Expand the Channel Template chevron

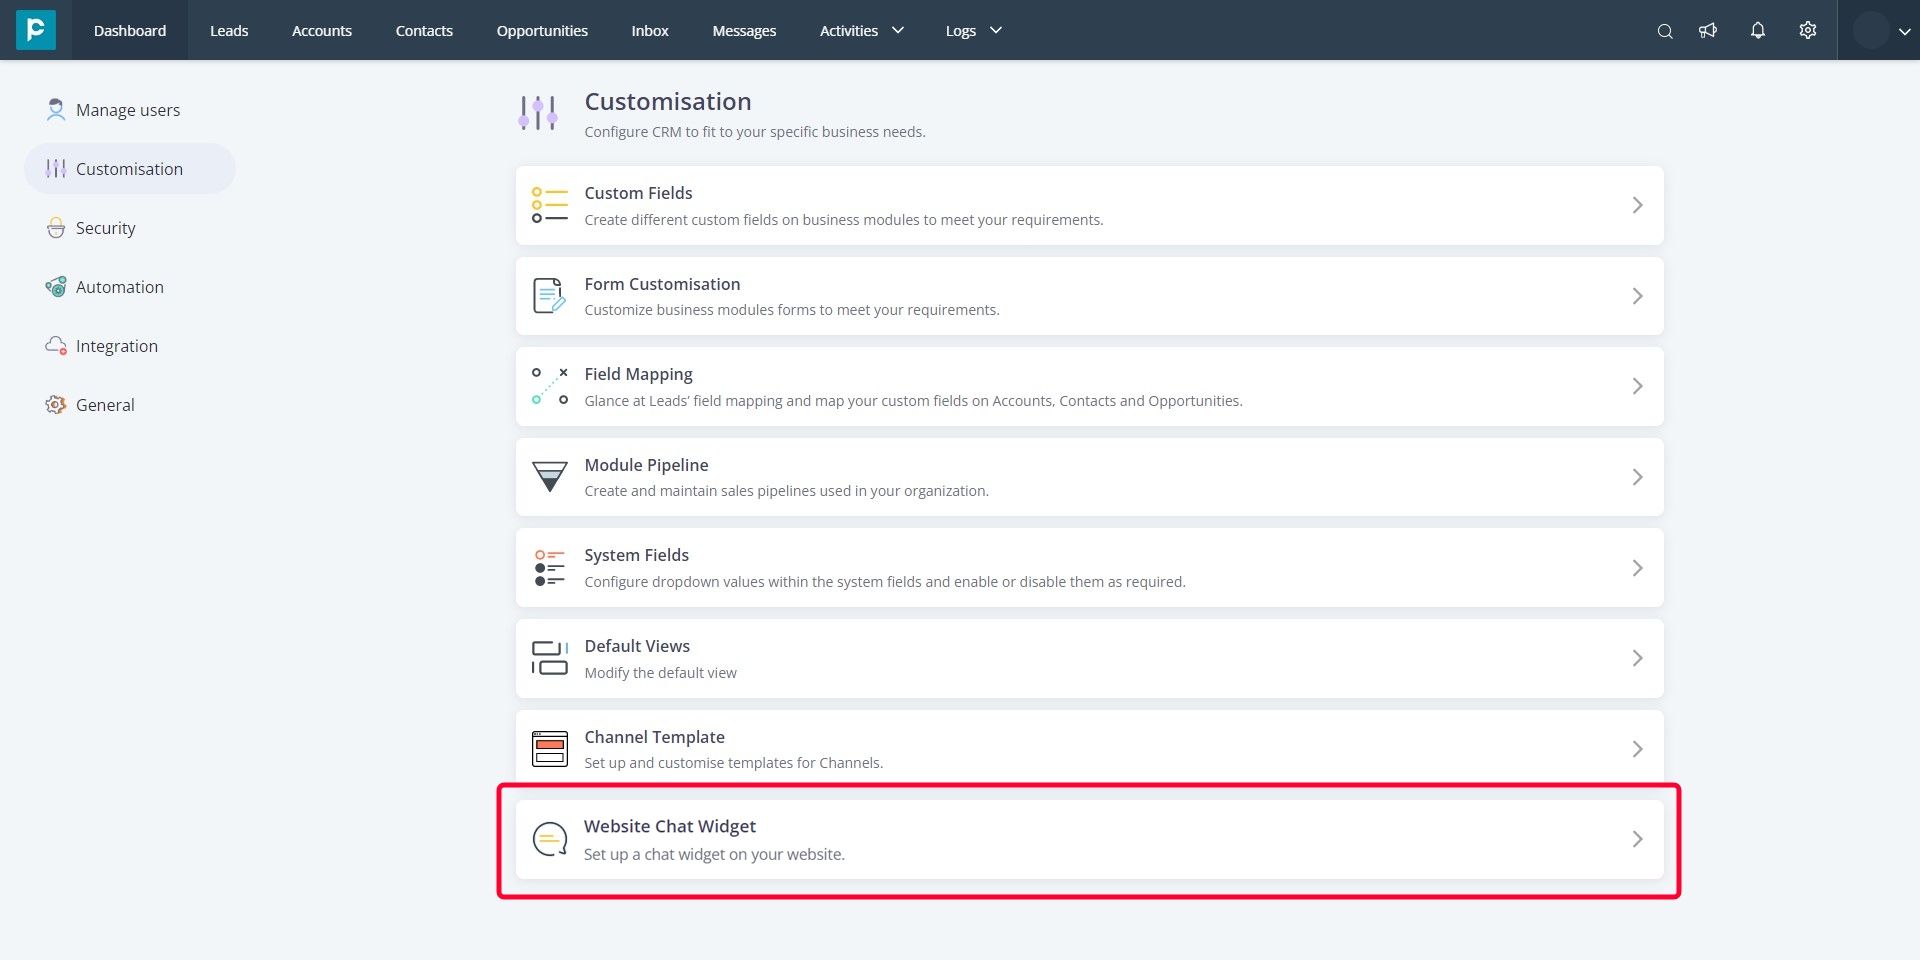1637,749
